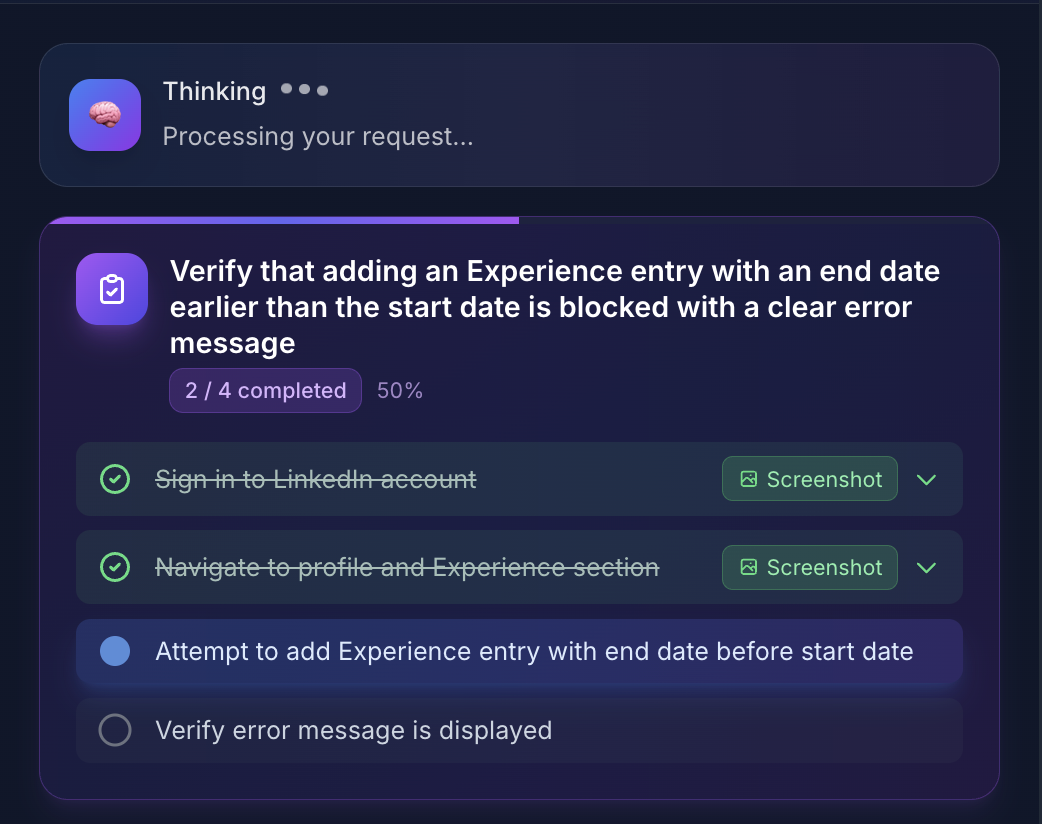
Task: Check the circle on Verify error message step
Action: tap(115, 730)
